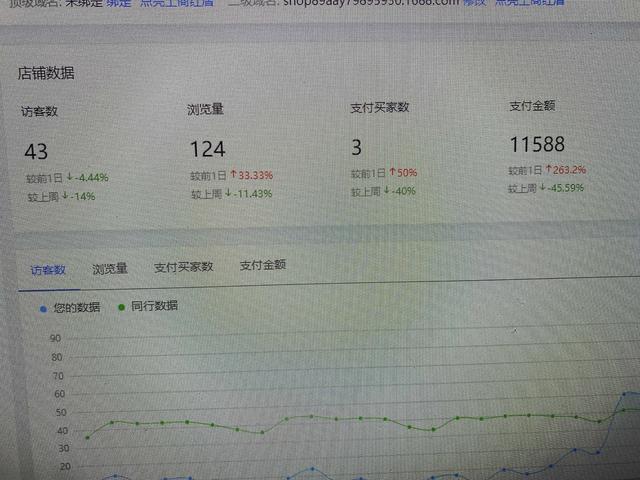Screen dimensions: 640x480
Task: Click the 支付金额 metric label above 11588
Action: (x=532, y=106)
